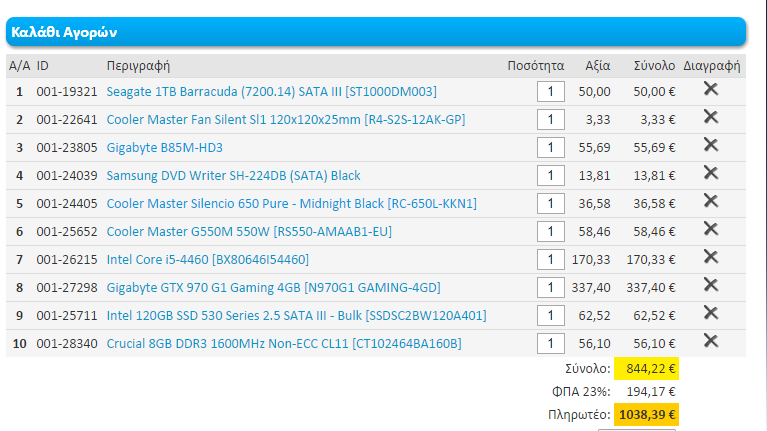The height and width of the screenshot is (431, 767).
Task: Open the Cooler Master Fan Silent Sl1 link
Action: point(286,119)
